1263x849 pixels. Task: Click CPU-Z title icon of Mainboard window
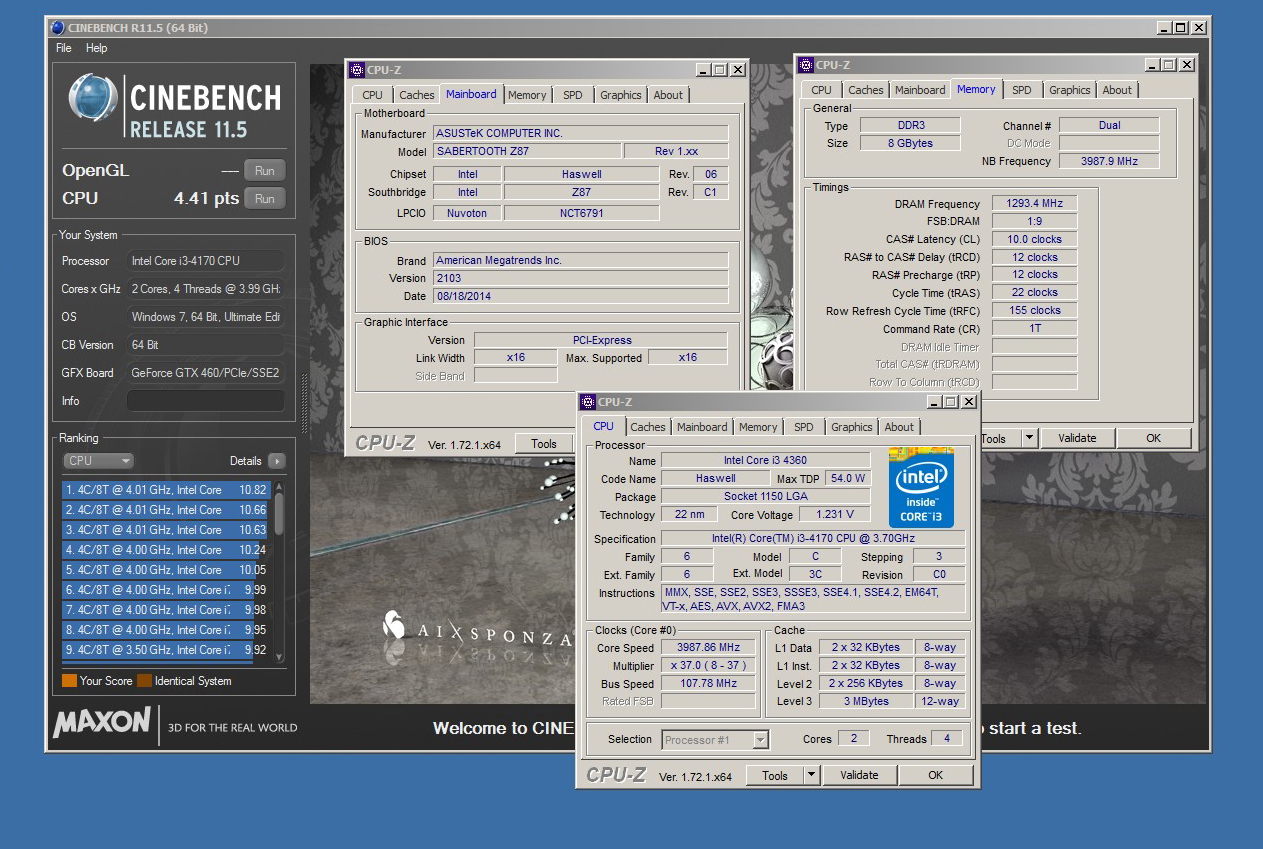coord(358,69)
